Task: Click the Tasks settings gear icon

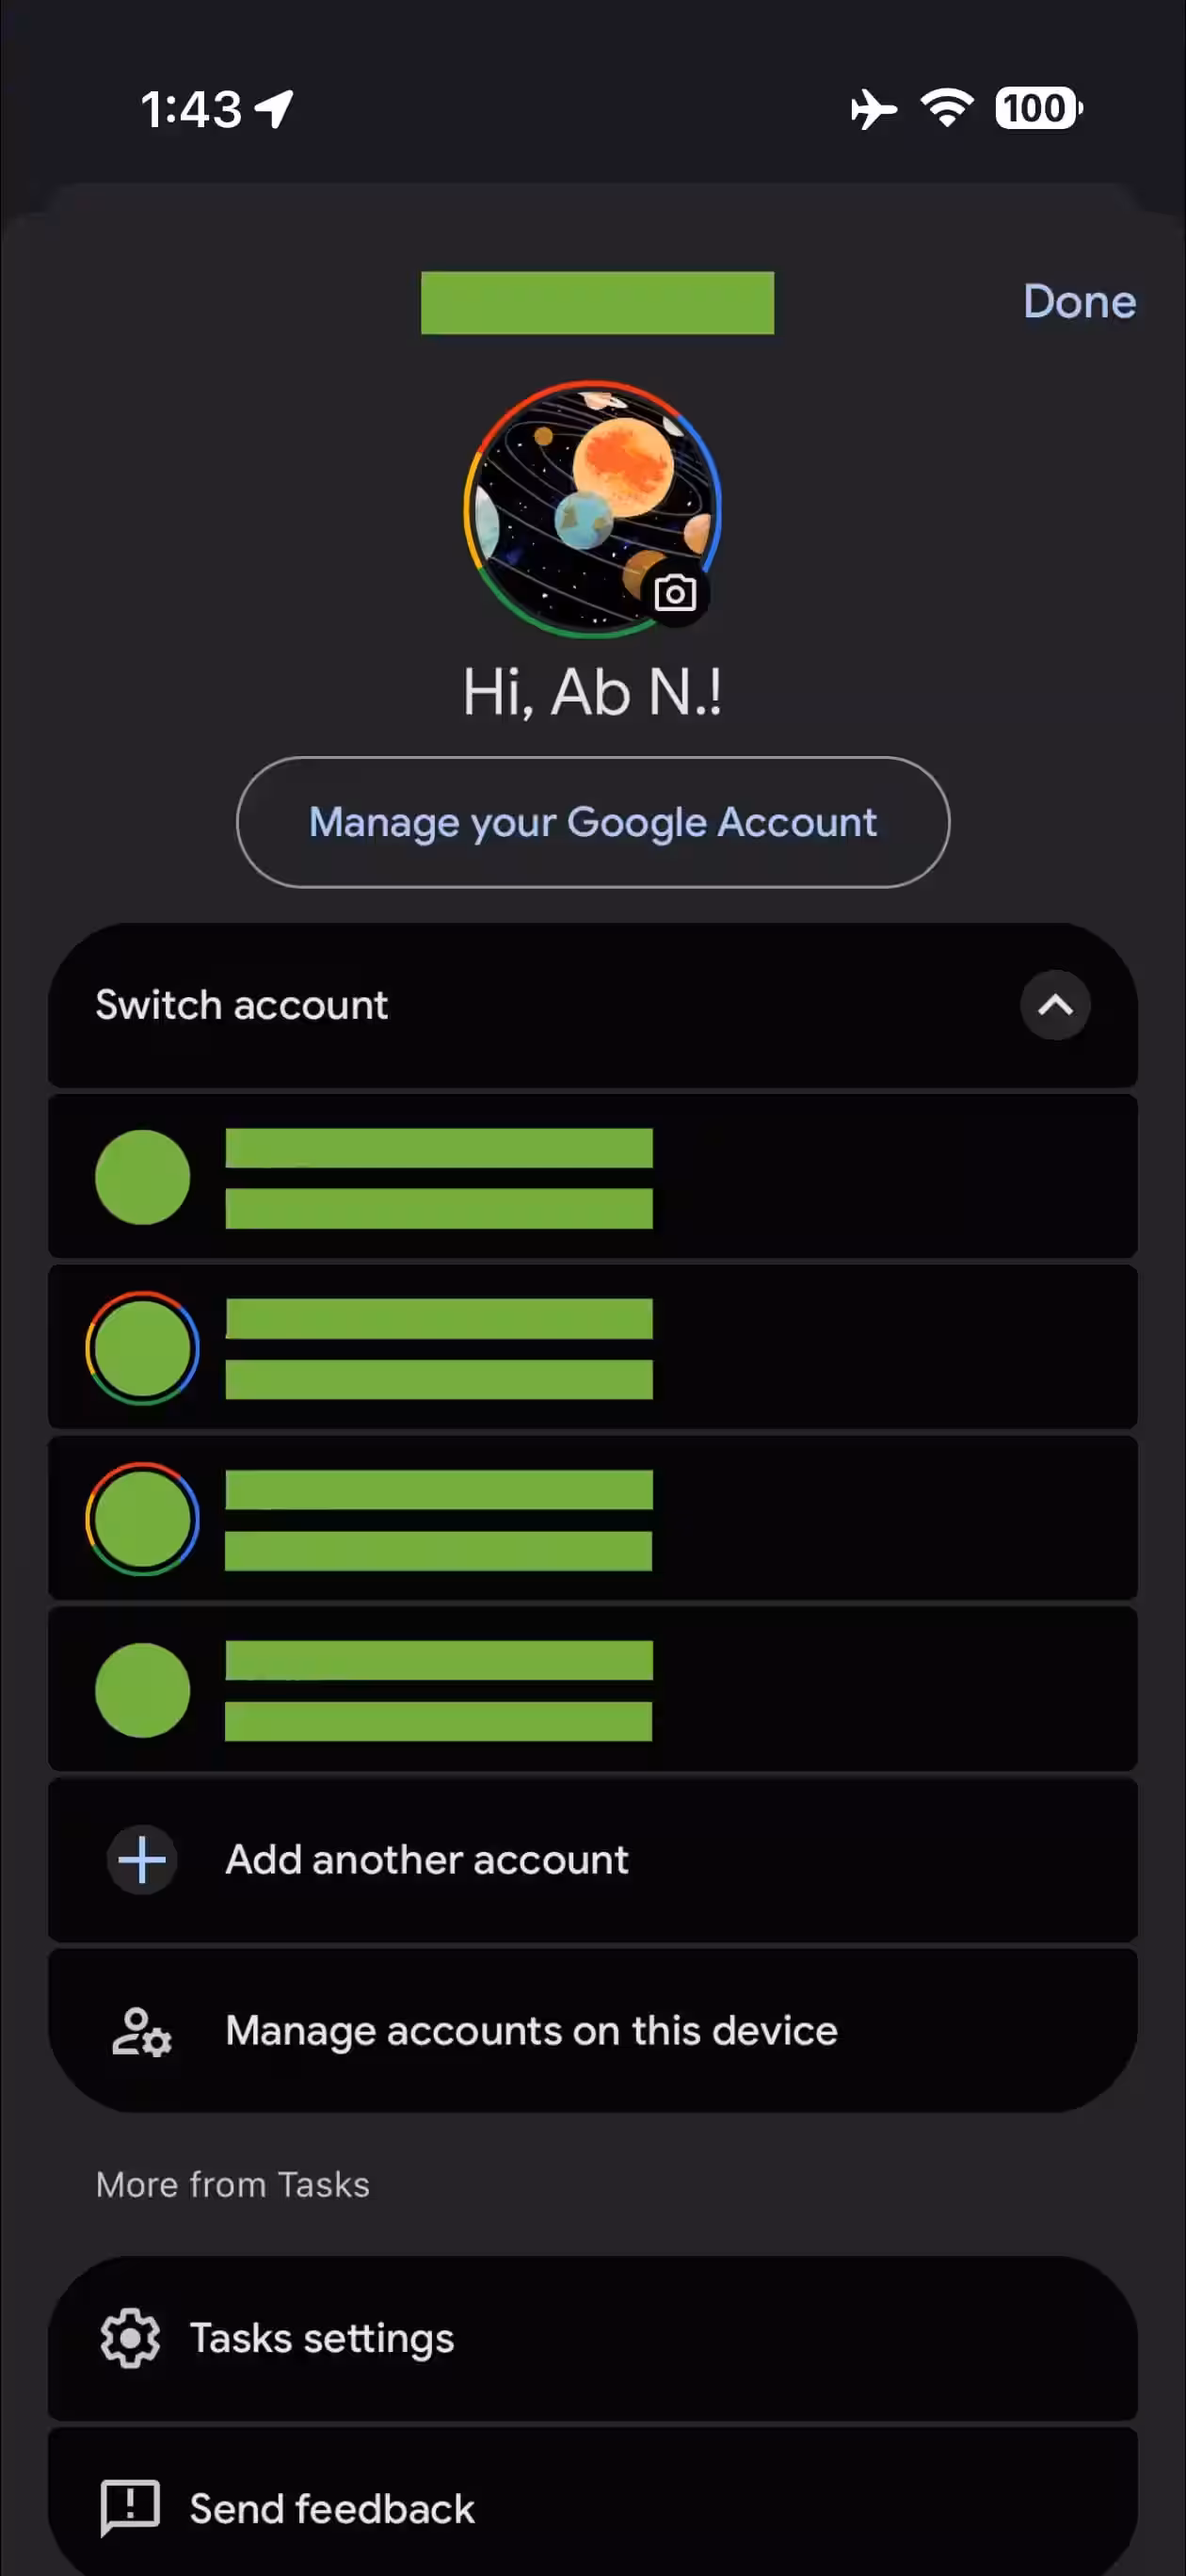Action: pos(130,2338)
